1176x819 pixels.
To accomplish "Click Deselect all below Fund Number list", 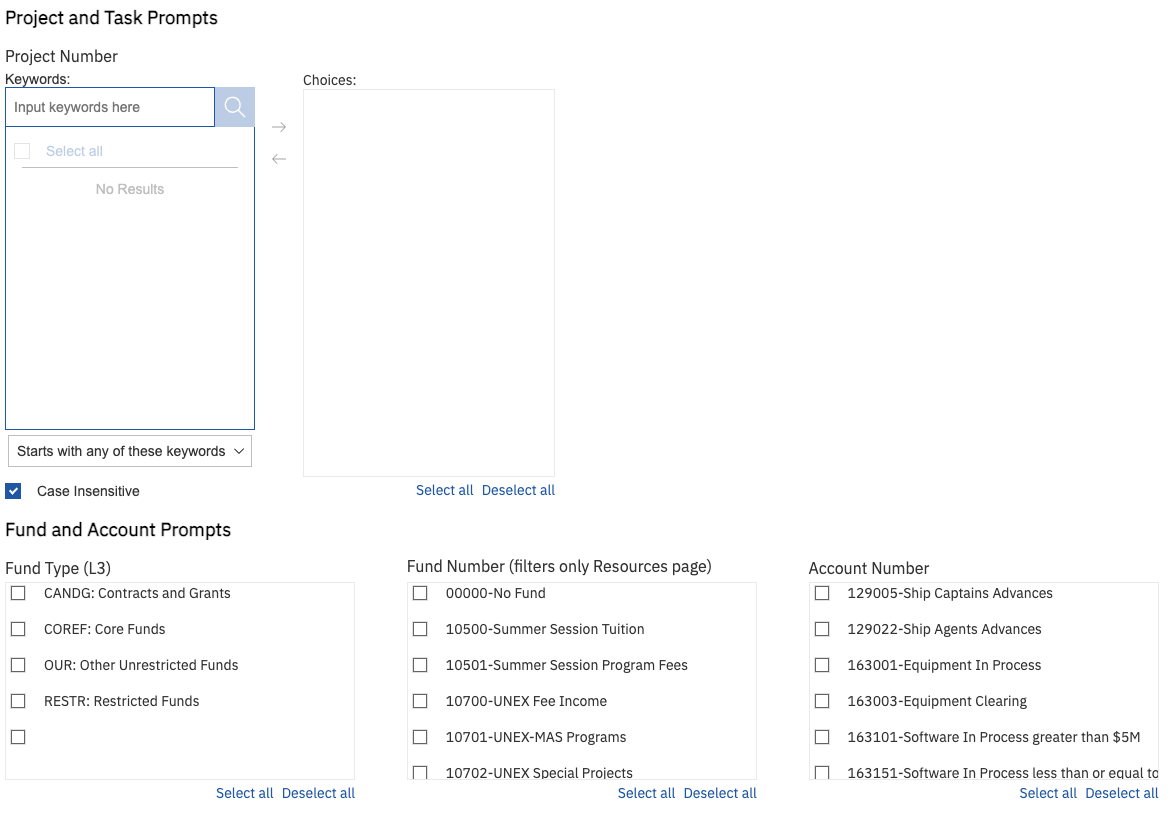I will (720, 793).
